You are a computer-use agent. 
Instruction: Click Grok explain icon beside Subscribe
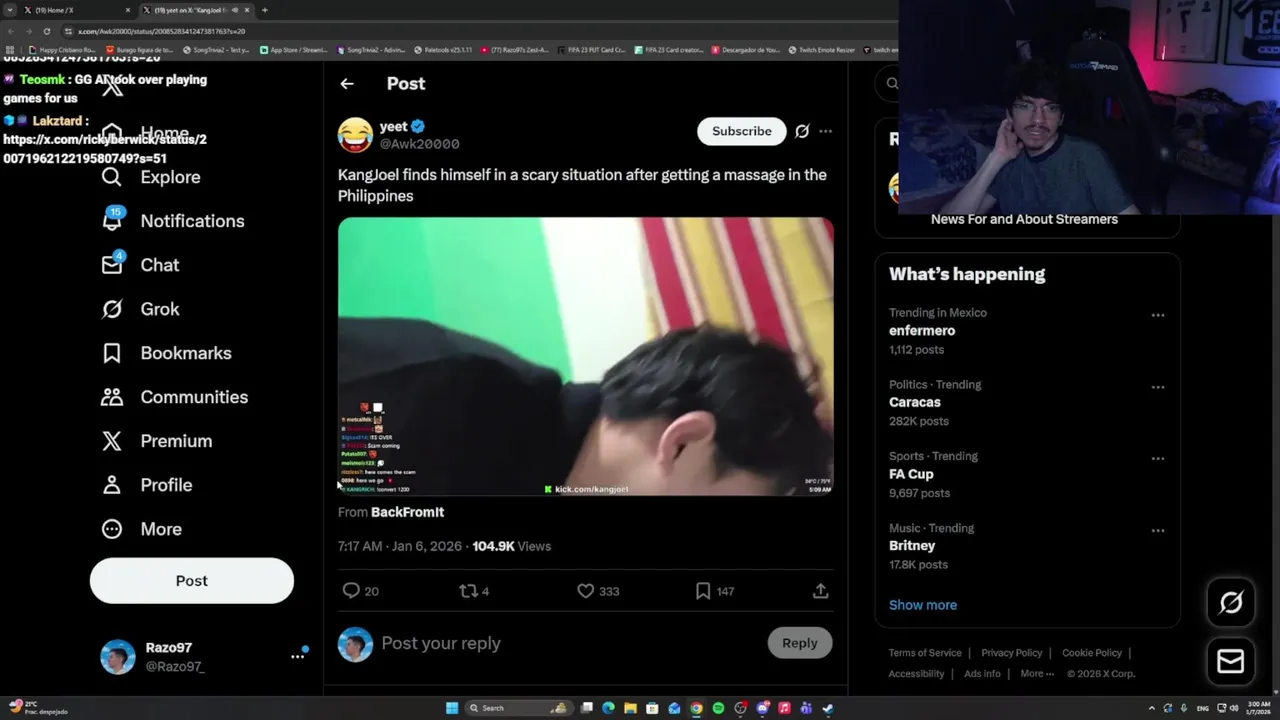802,131
